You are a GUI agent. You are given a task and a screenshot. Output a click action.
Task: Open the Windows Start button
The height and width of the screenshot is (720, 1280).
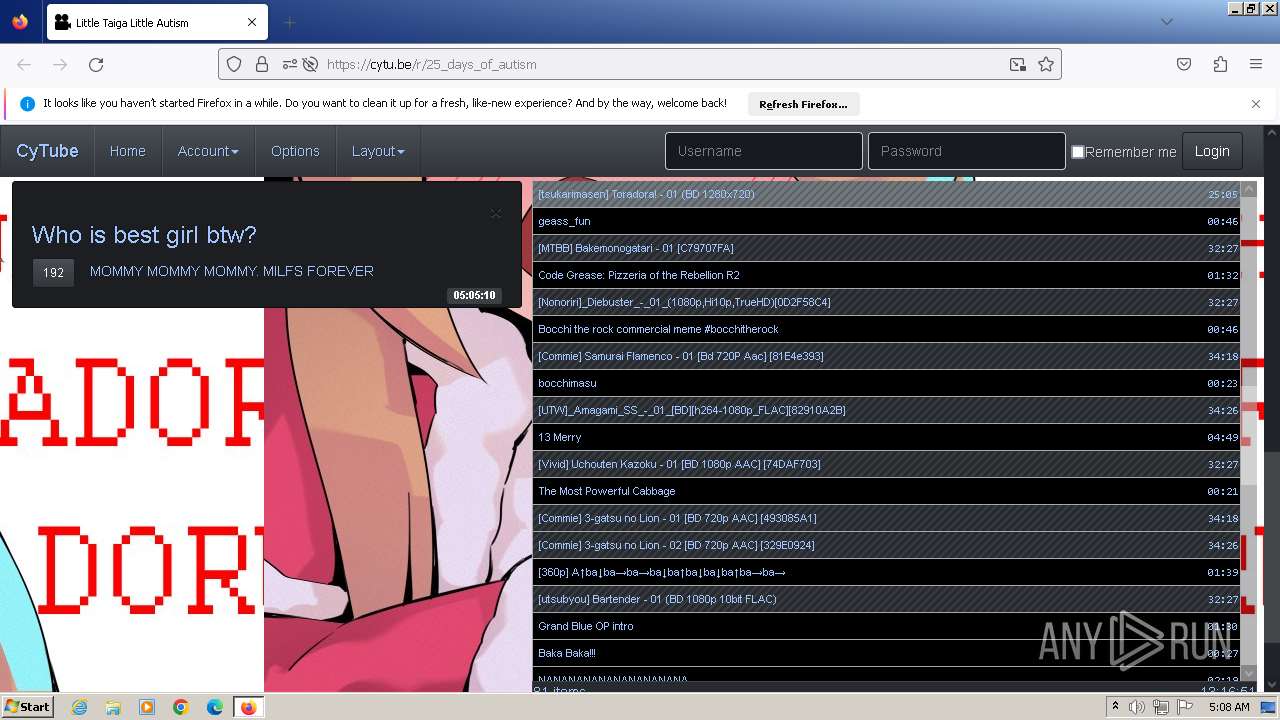click(28, 706)
